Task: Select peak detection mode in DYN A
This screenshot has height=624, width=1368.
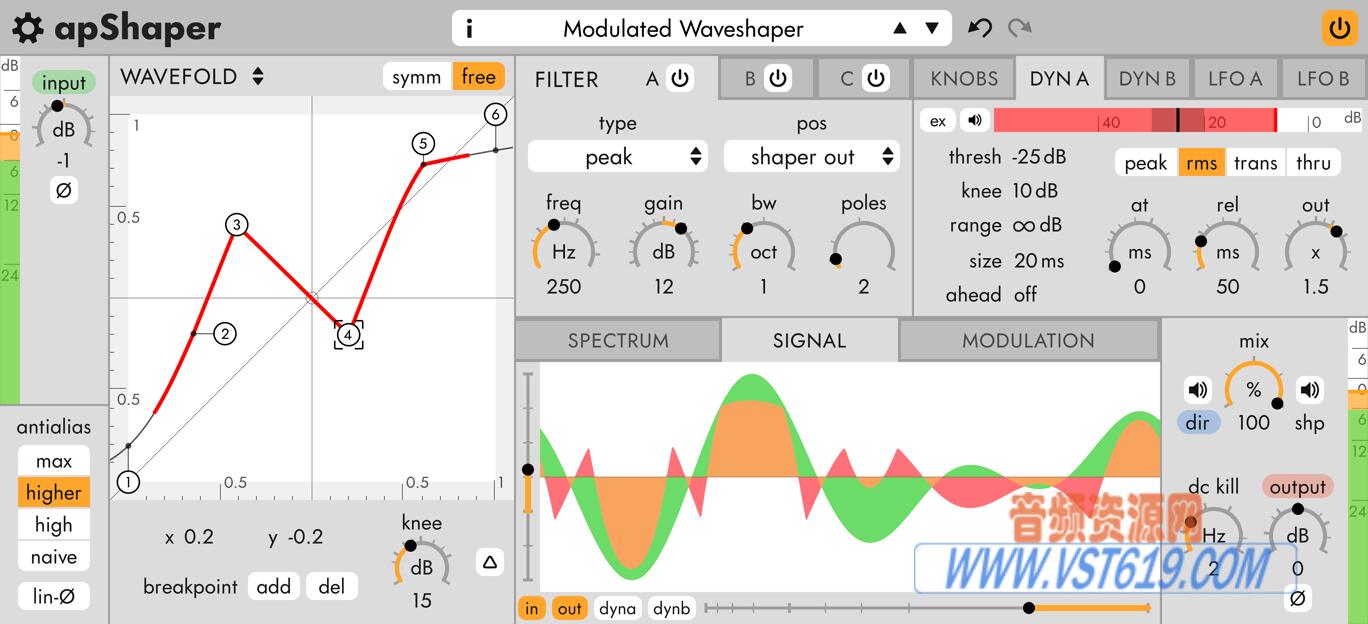Action: (1145, 162)
